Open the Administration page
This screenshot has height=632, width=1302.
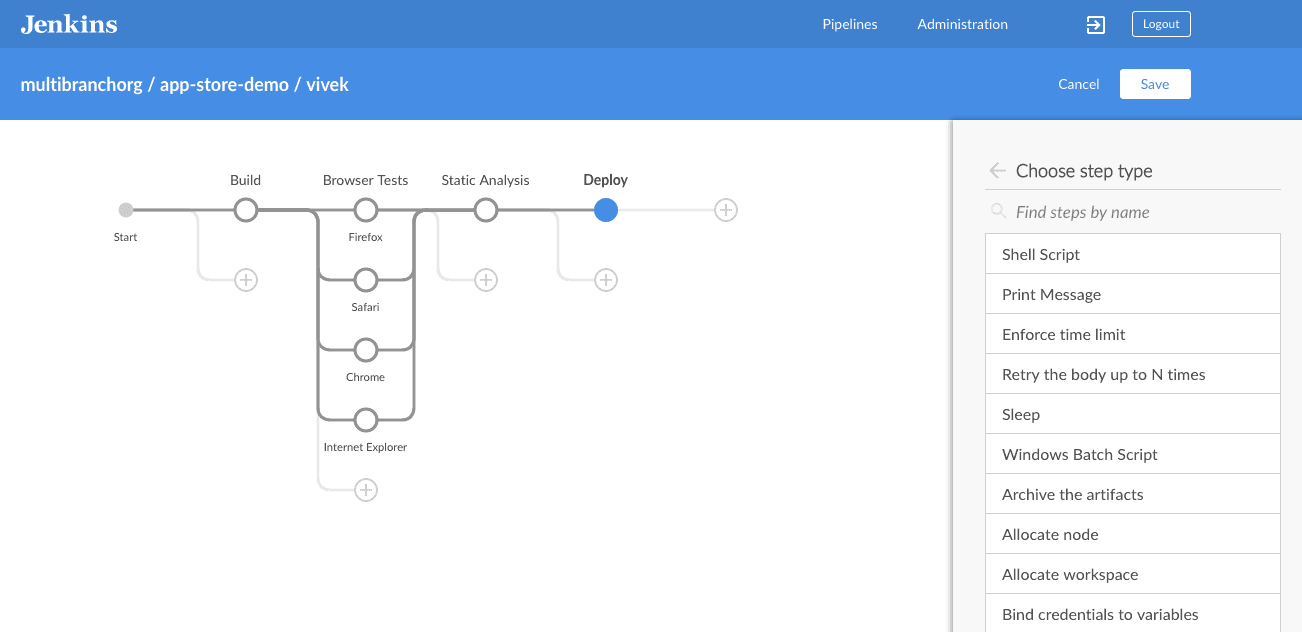click(x=962, y=24)
